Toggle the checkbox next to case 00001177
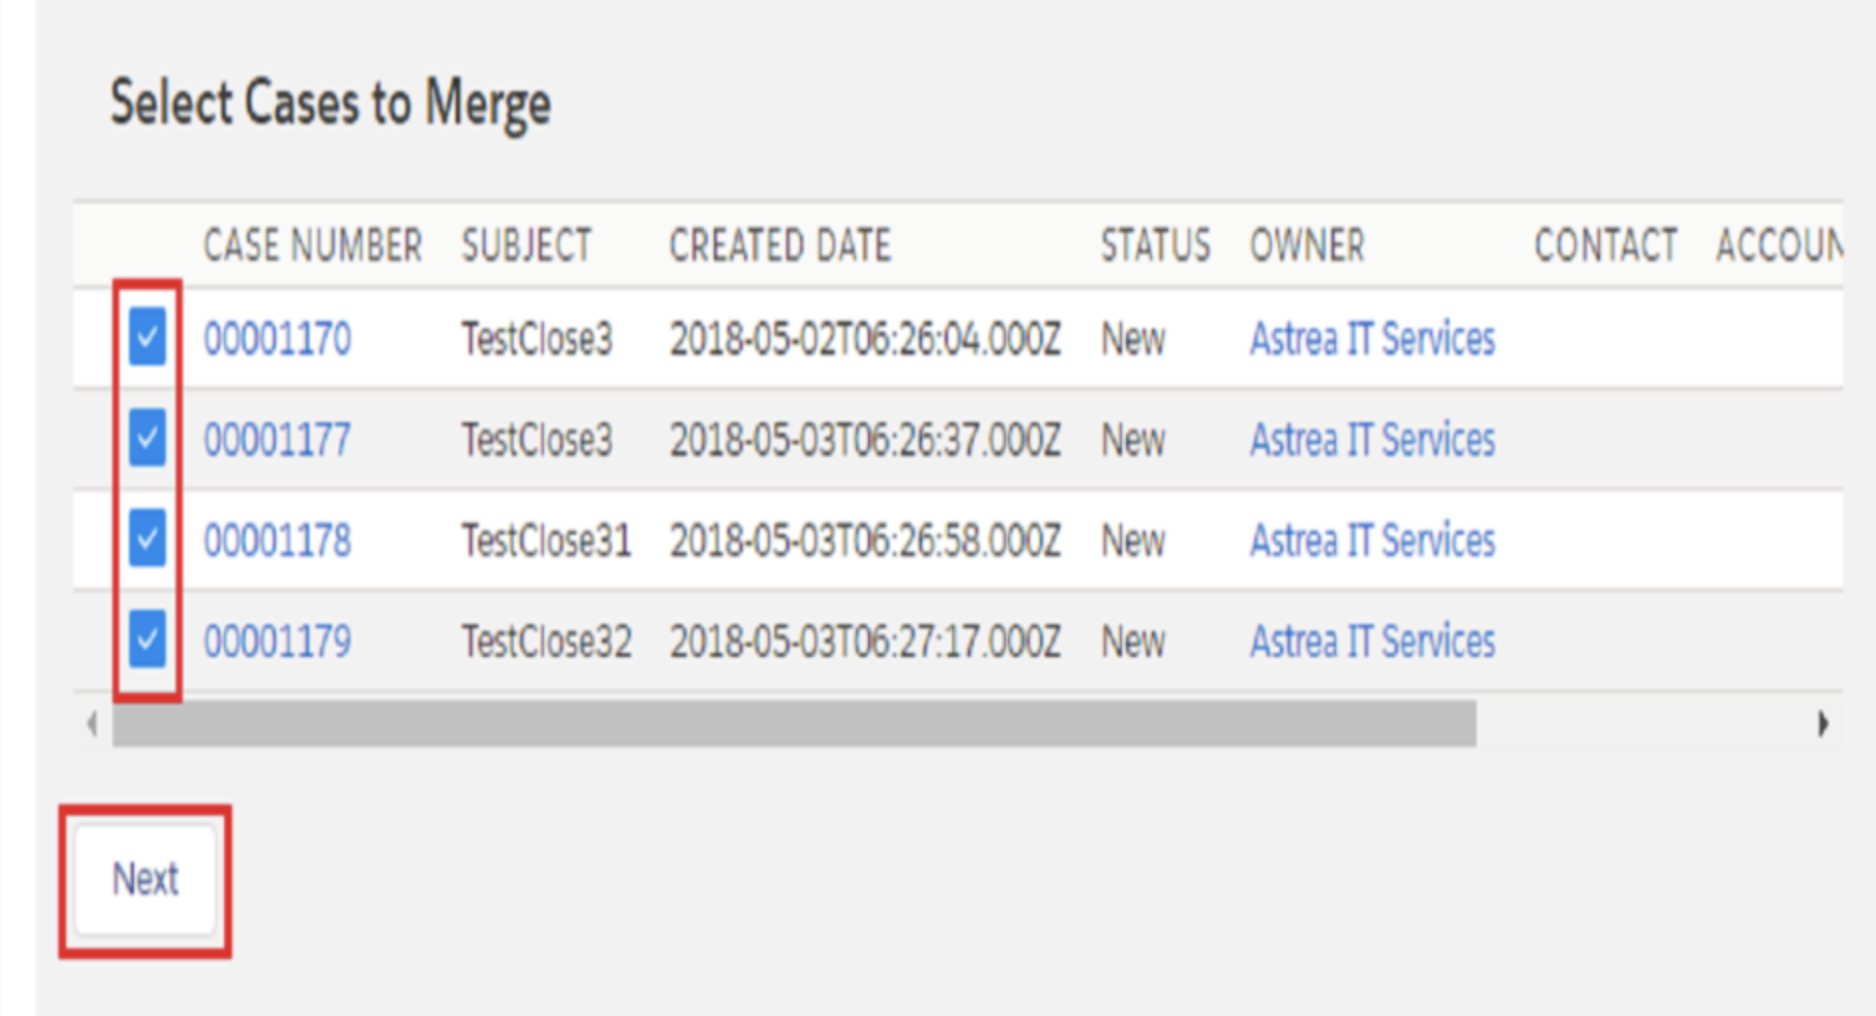This screenshot has height=1016, width=1876. pos(146,439)
